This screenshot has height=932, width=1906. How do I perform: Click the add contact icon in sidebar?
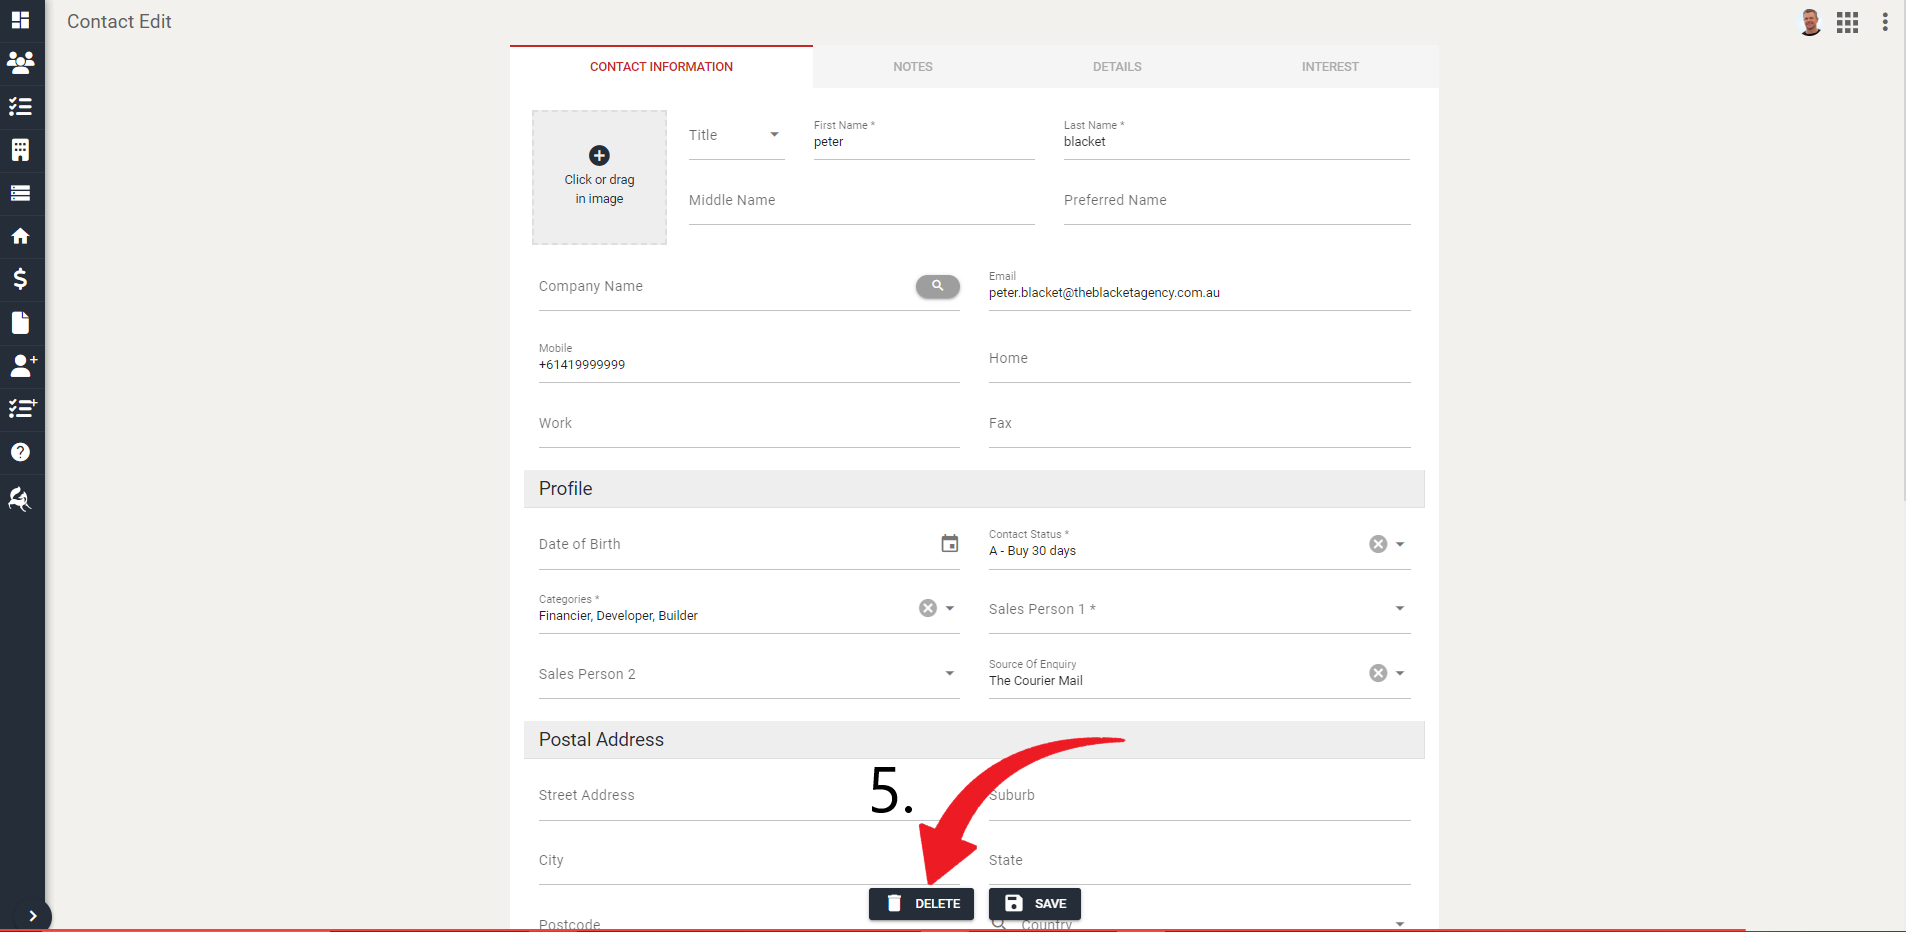pos(22,365)
